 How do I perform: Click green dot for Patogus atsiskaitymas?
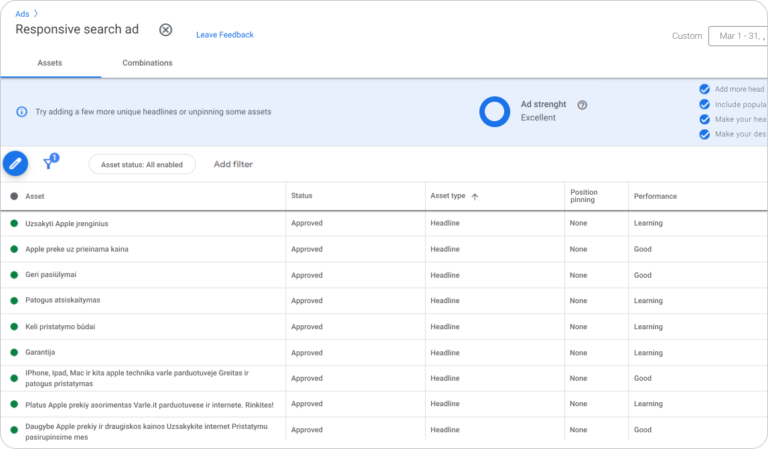14,300
